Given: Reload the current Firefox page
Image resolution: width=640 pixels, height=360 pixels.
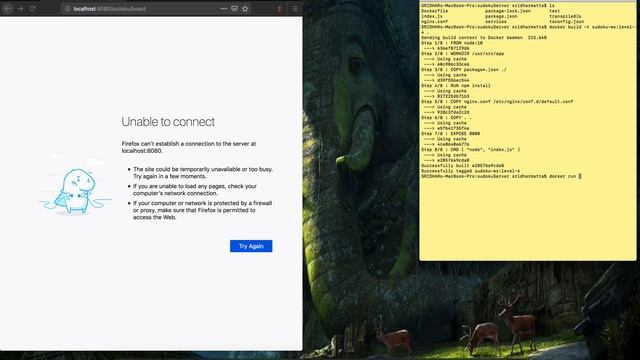Looking at the screenshot, I should coord(33,8).
